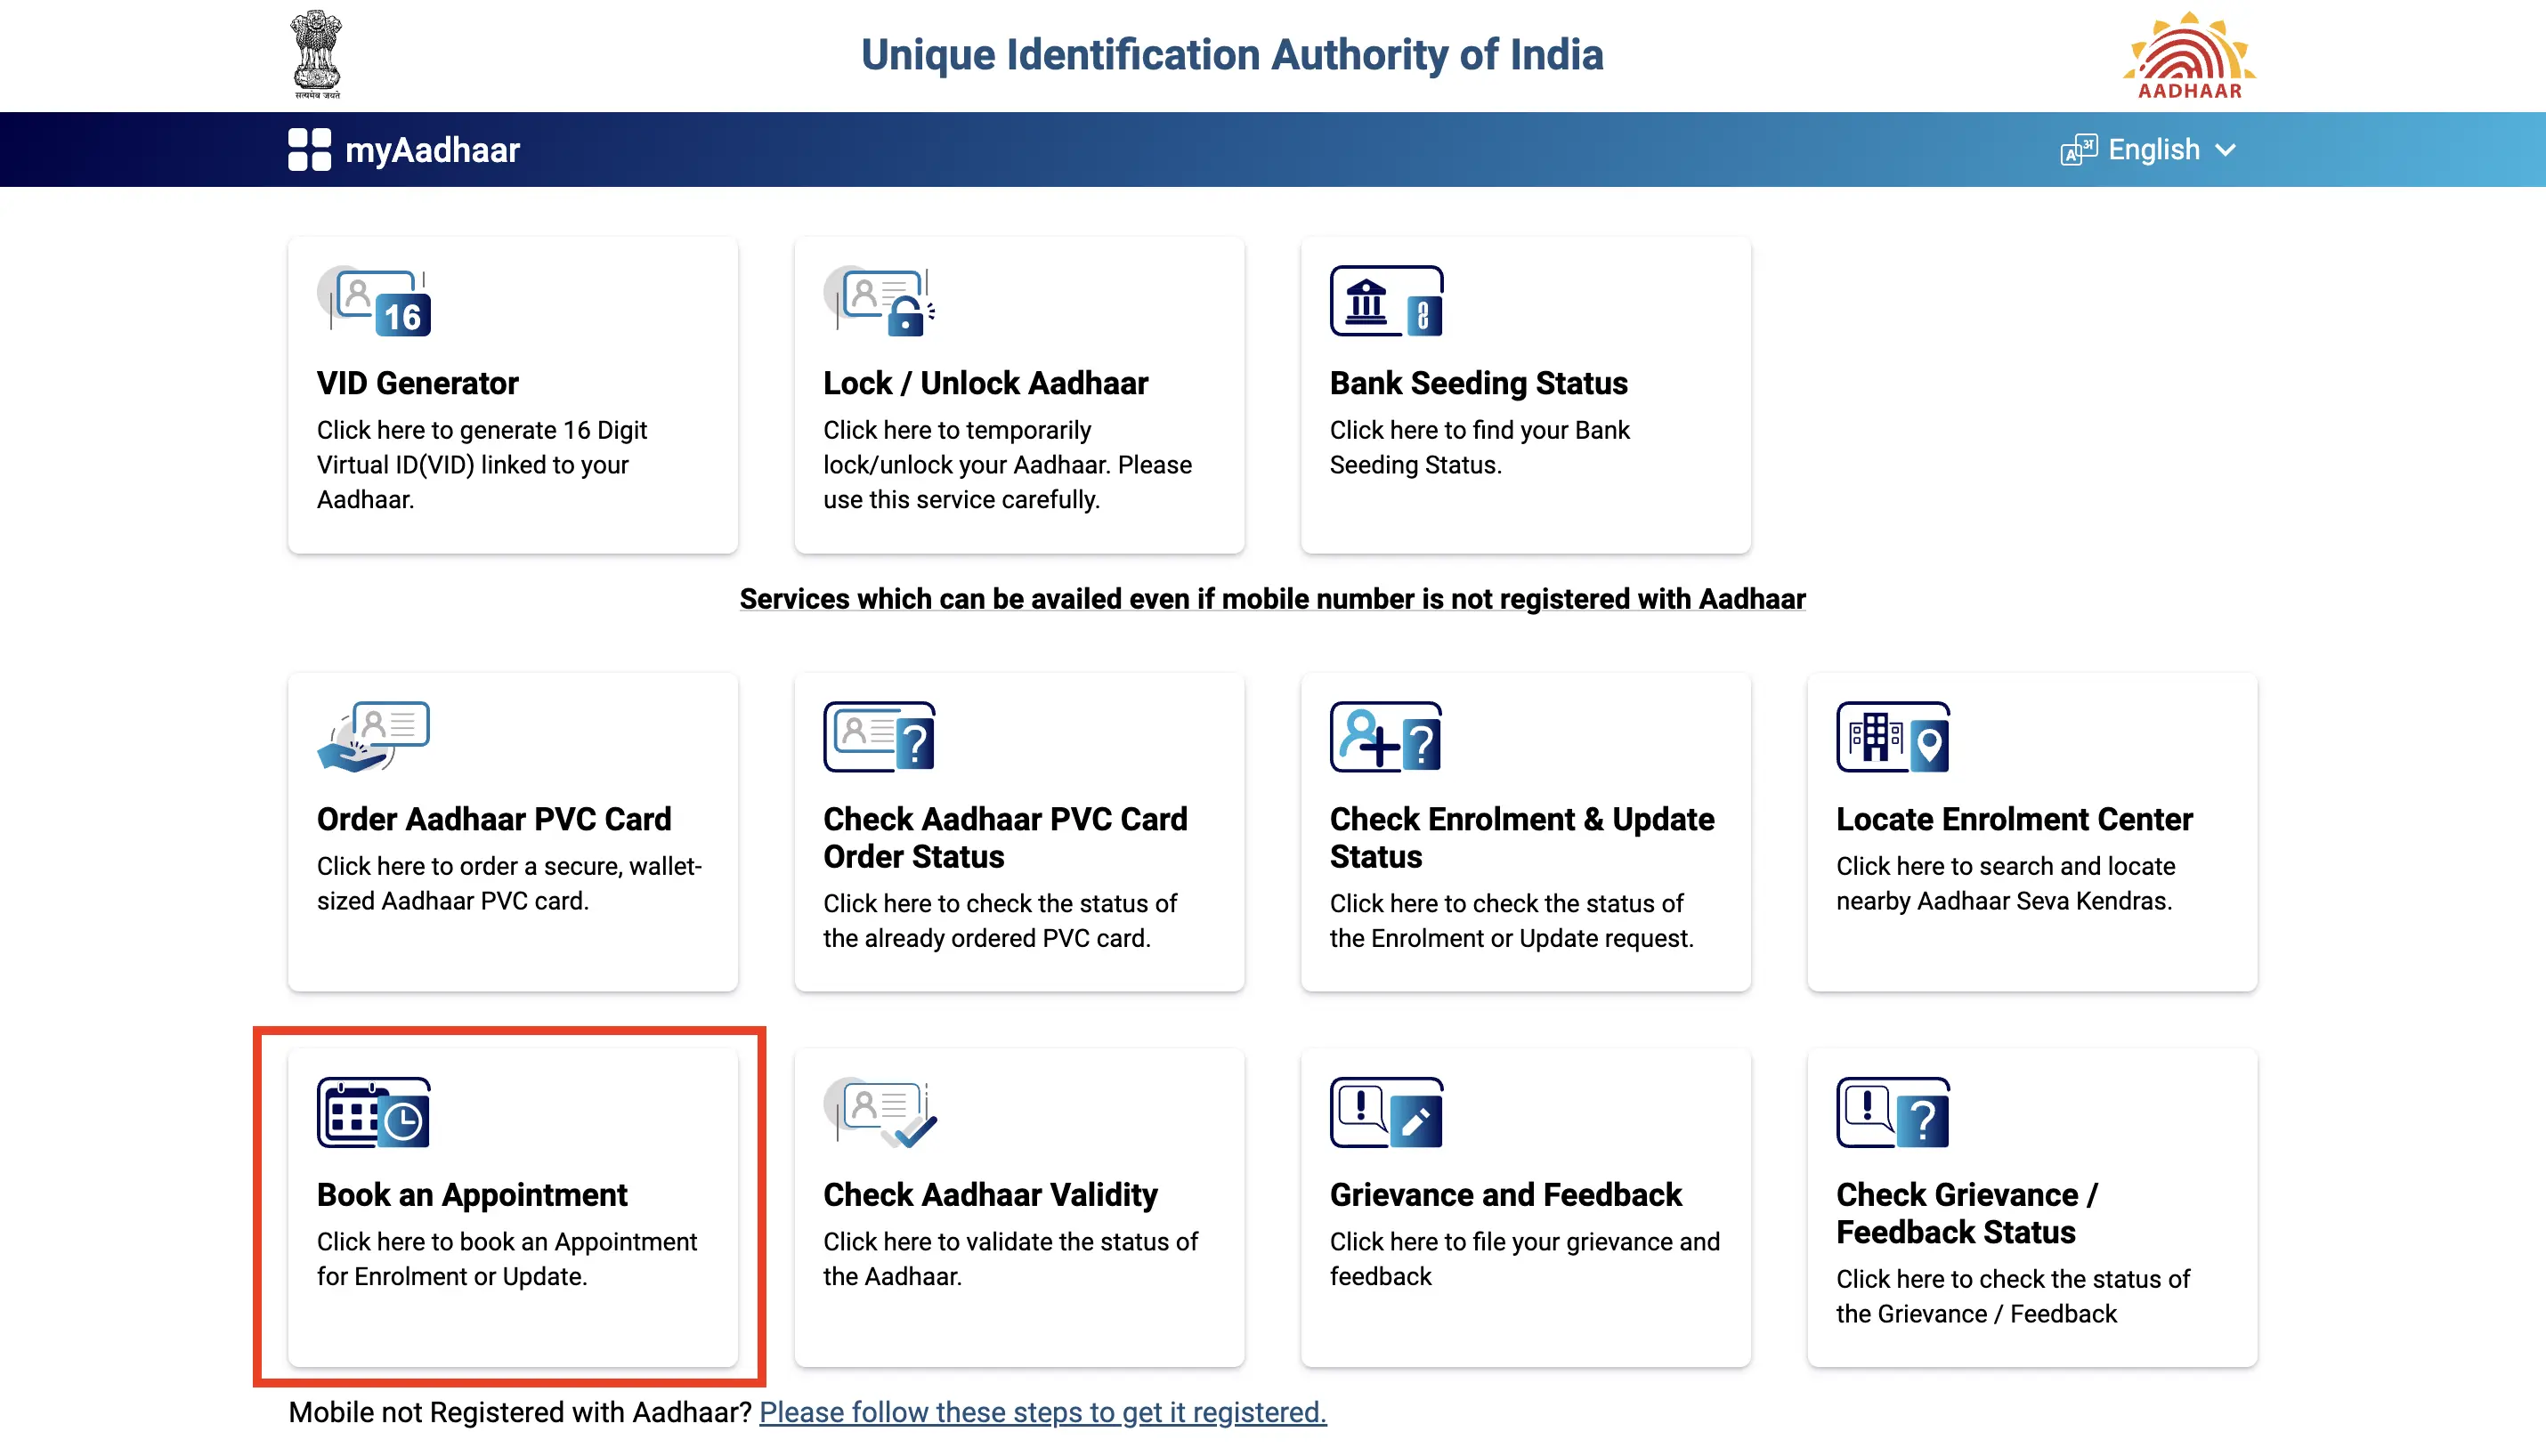The width and height of the screenshot is (2546, 1456).
Task: Open the Order Aadhaar PVC Card heading
Action: tap(494, 819)
